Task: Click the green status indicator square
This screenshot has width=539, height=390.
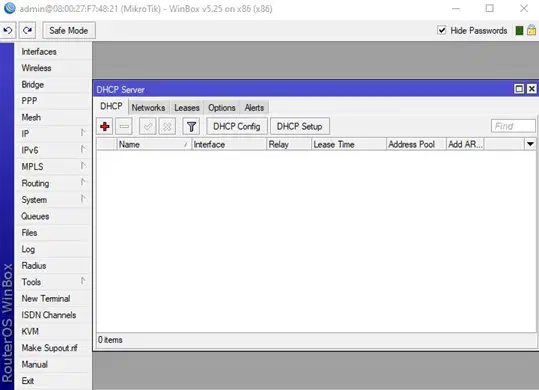Action: coord(519,31)
